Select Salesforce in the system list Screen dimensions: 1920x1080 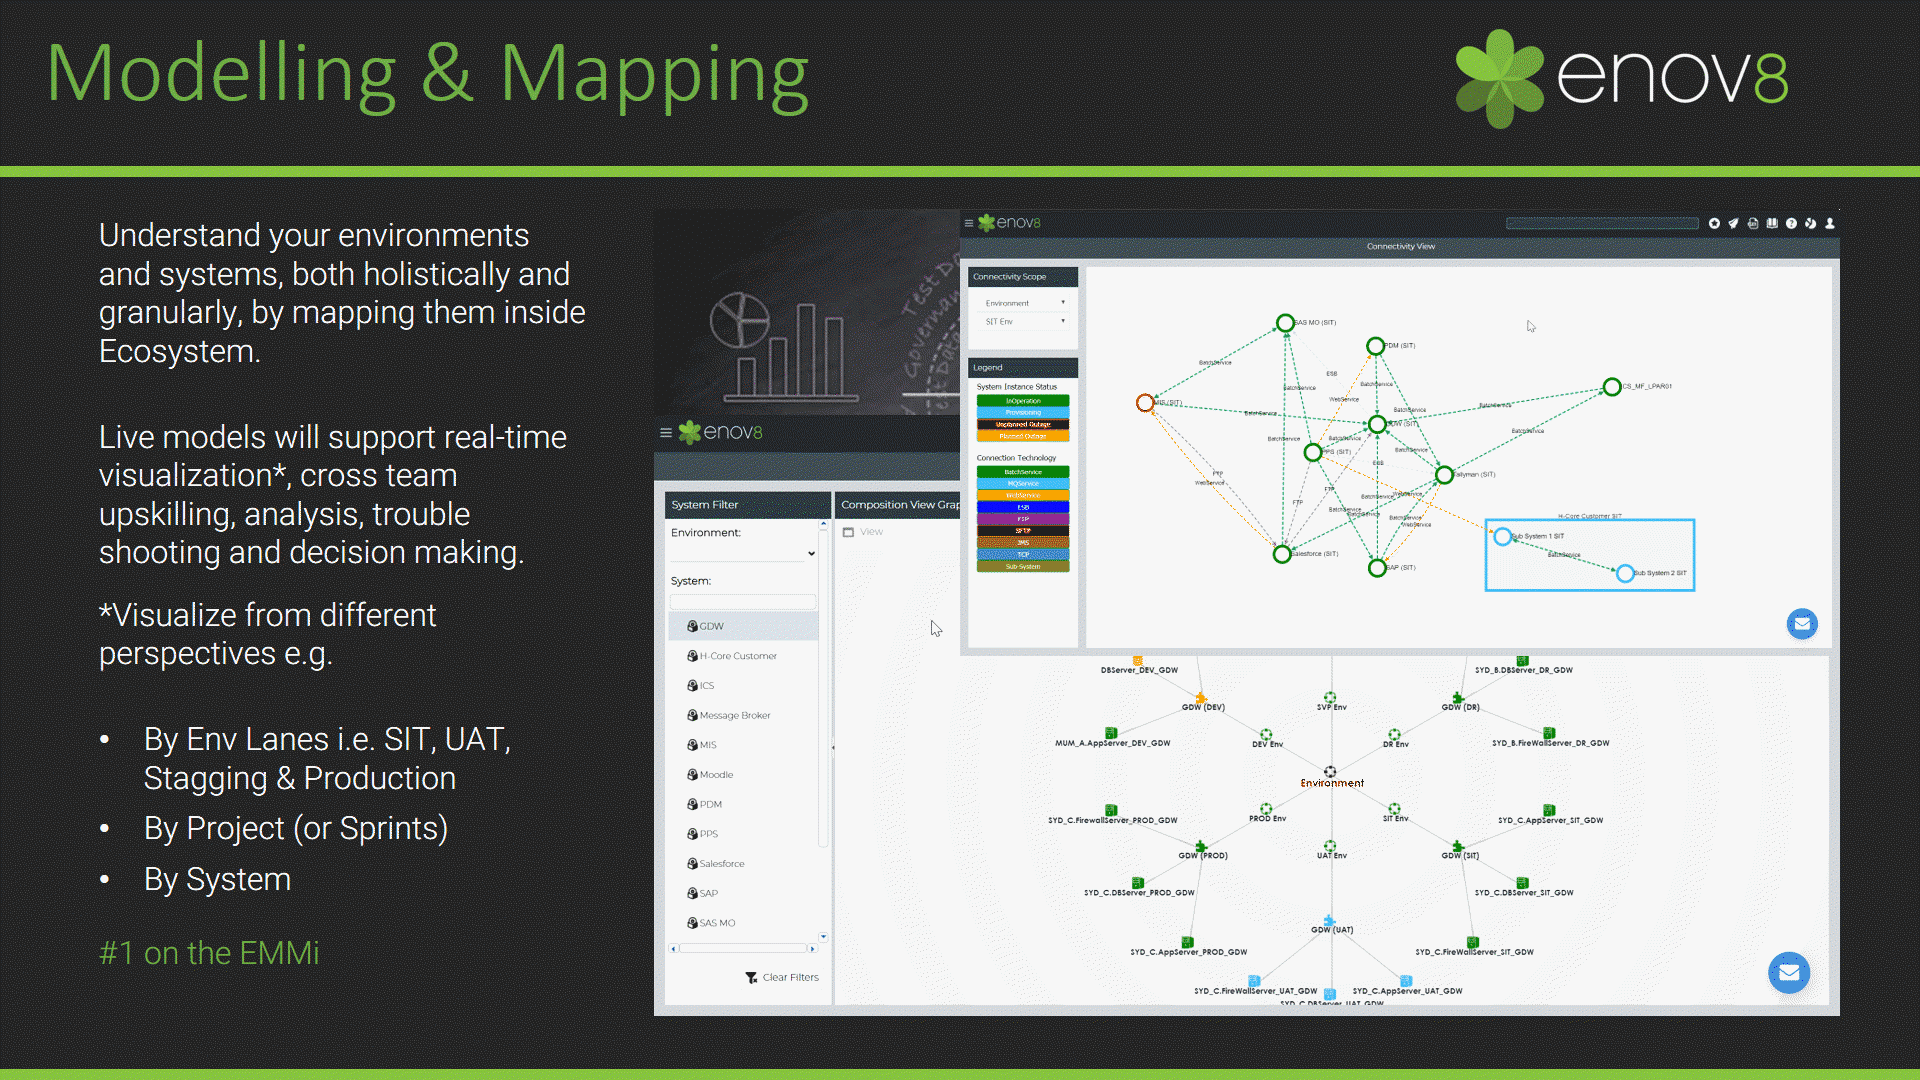coord(721,864)
